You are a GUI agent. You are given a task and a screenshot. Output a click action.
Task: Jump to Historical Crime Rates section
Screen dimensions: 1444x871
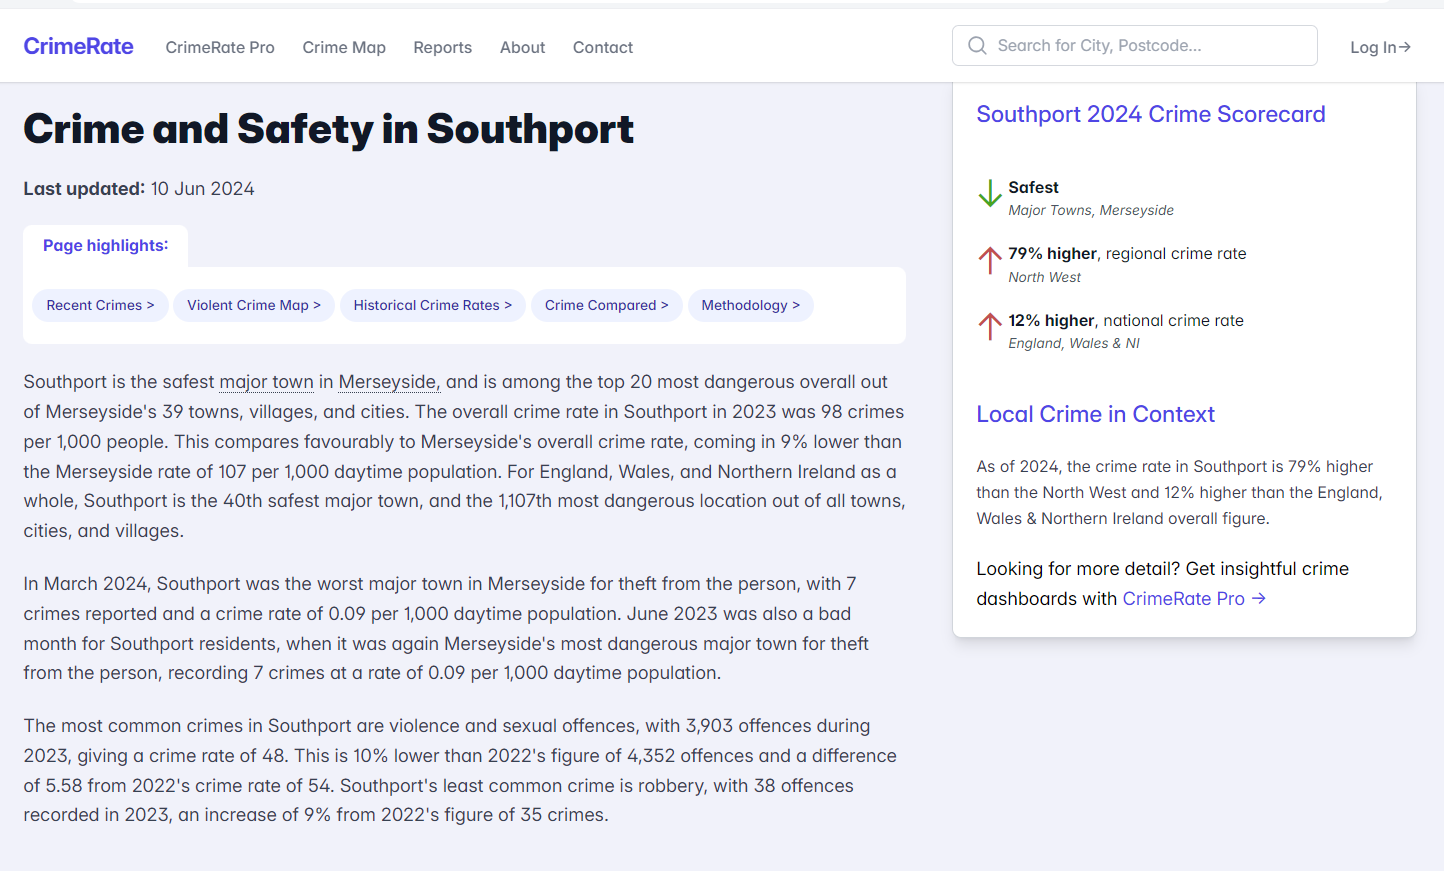click(x=432, y=305)
